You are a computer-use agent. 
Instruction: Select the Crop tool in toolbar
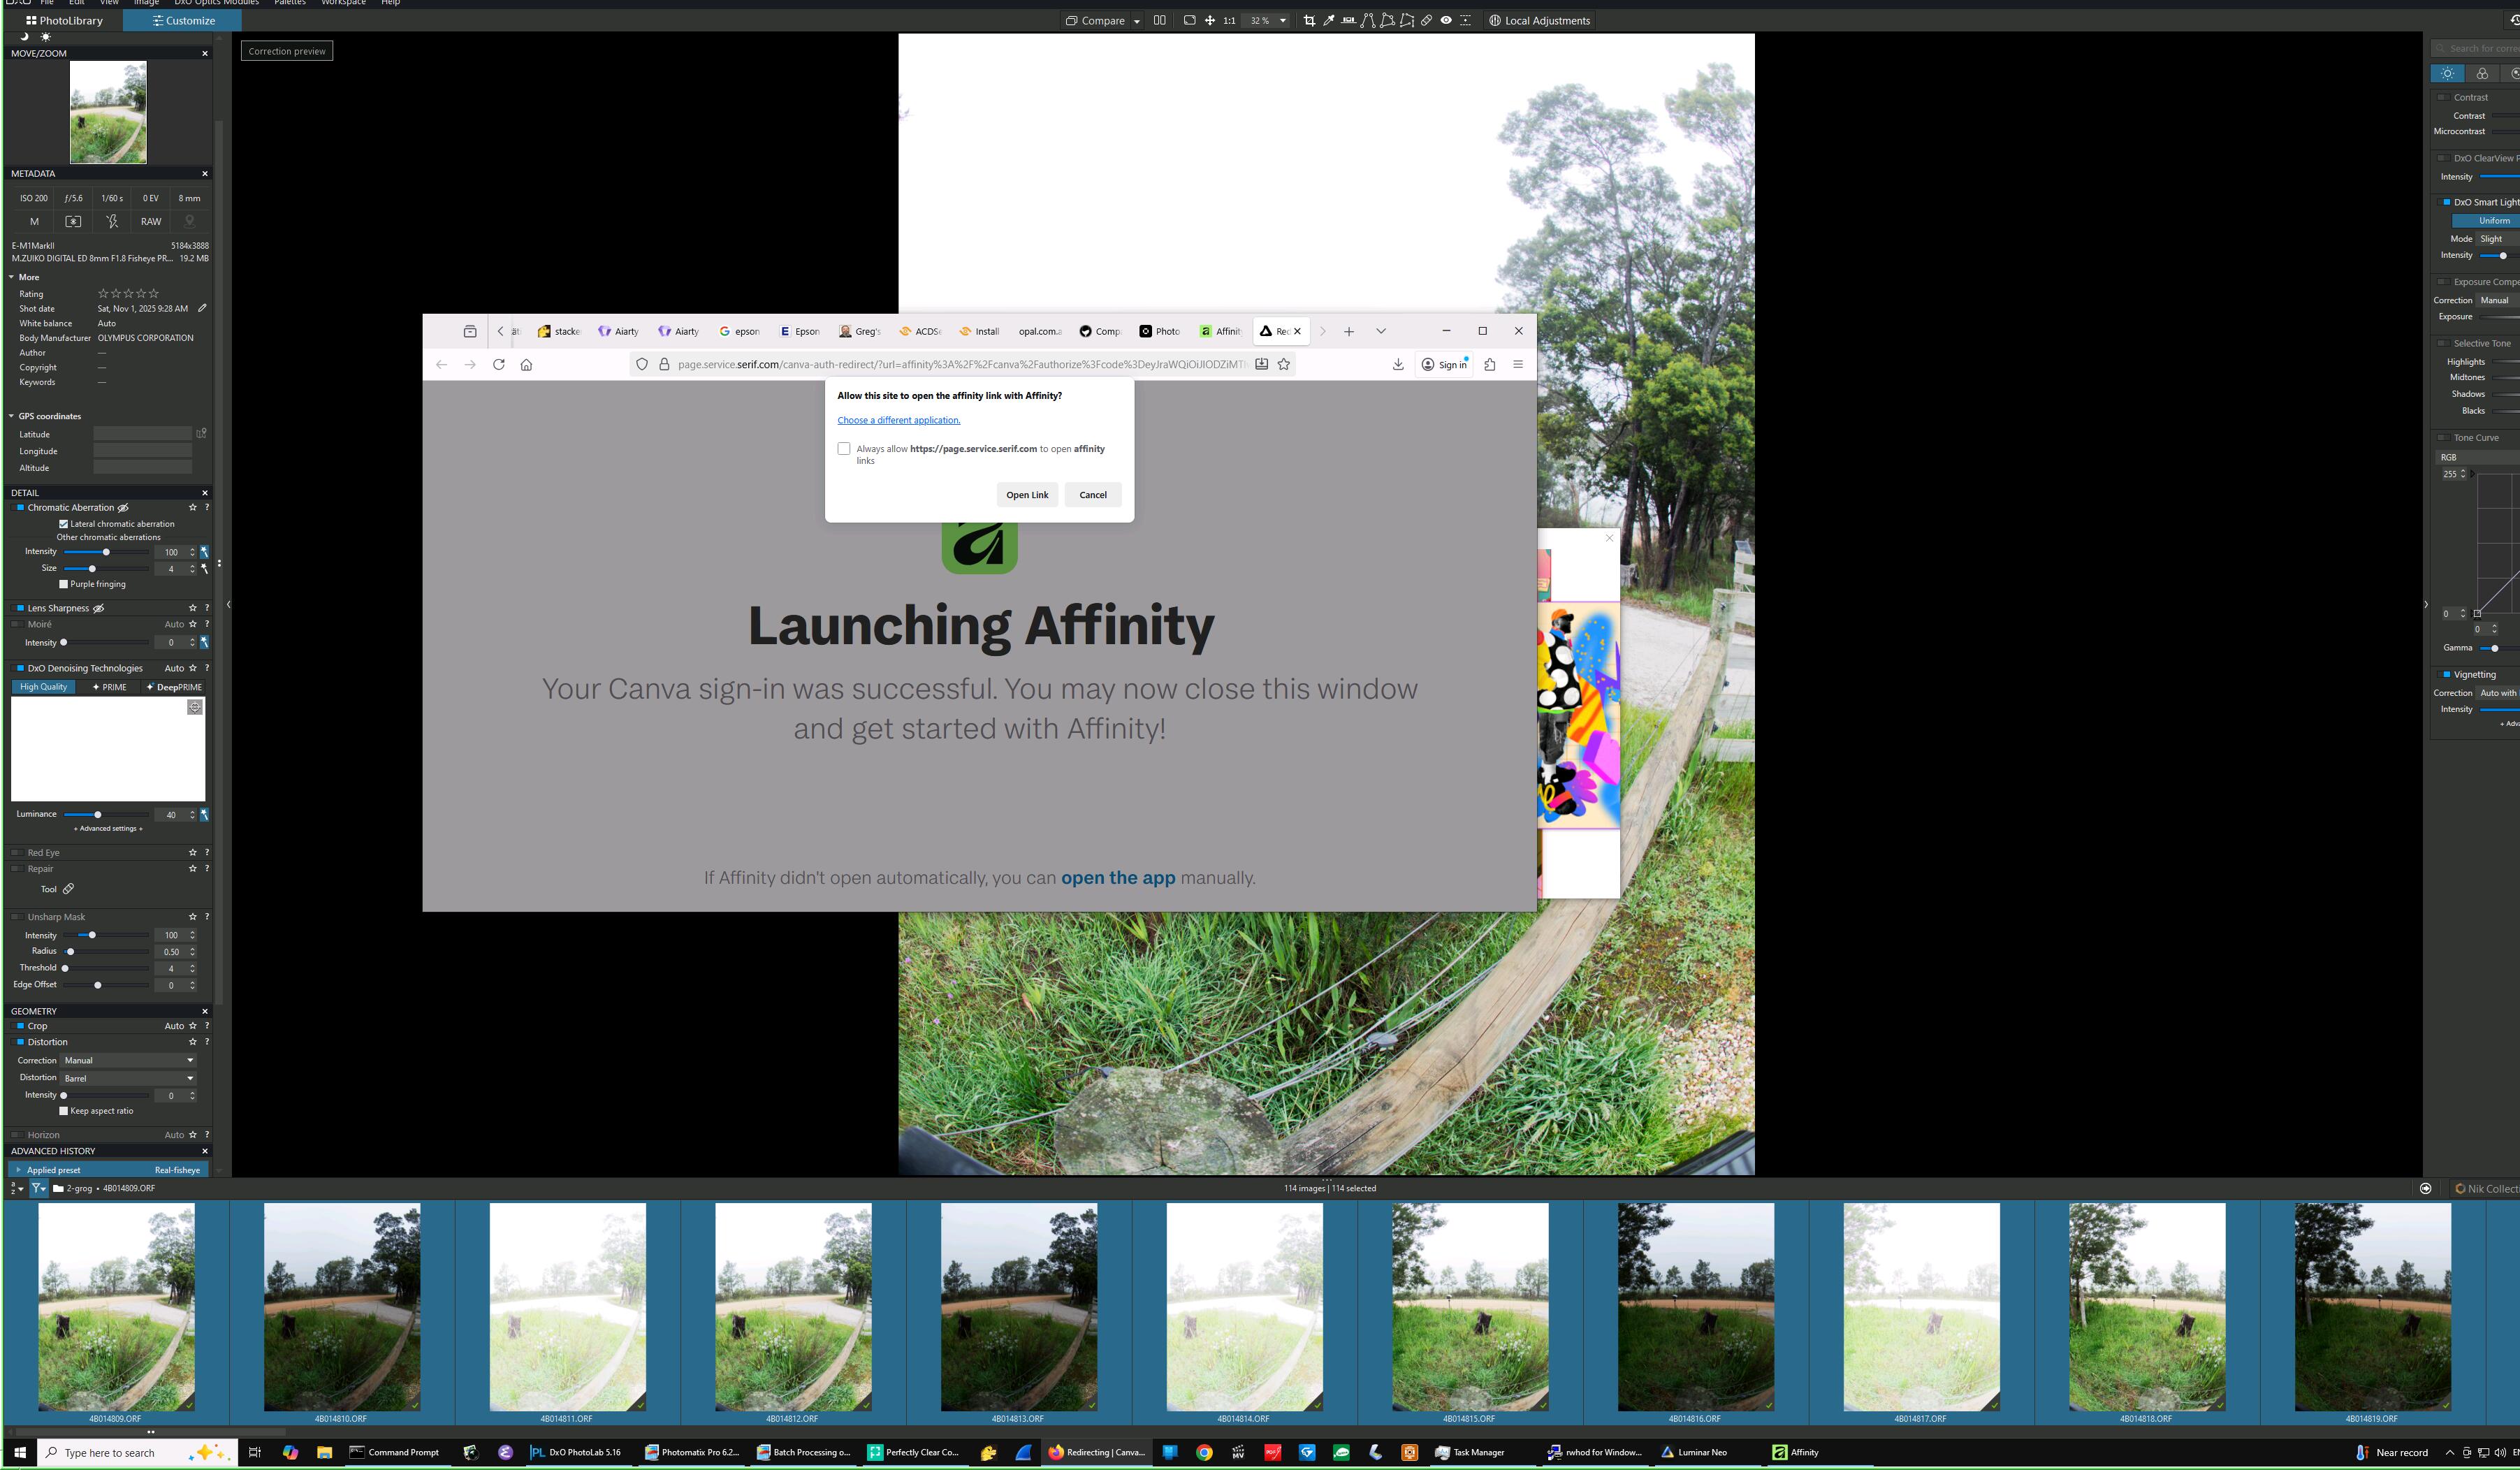[1309, 21]
